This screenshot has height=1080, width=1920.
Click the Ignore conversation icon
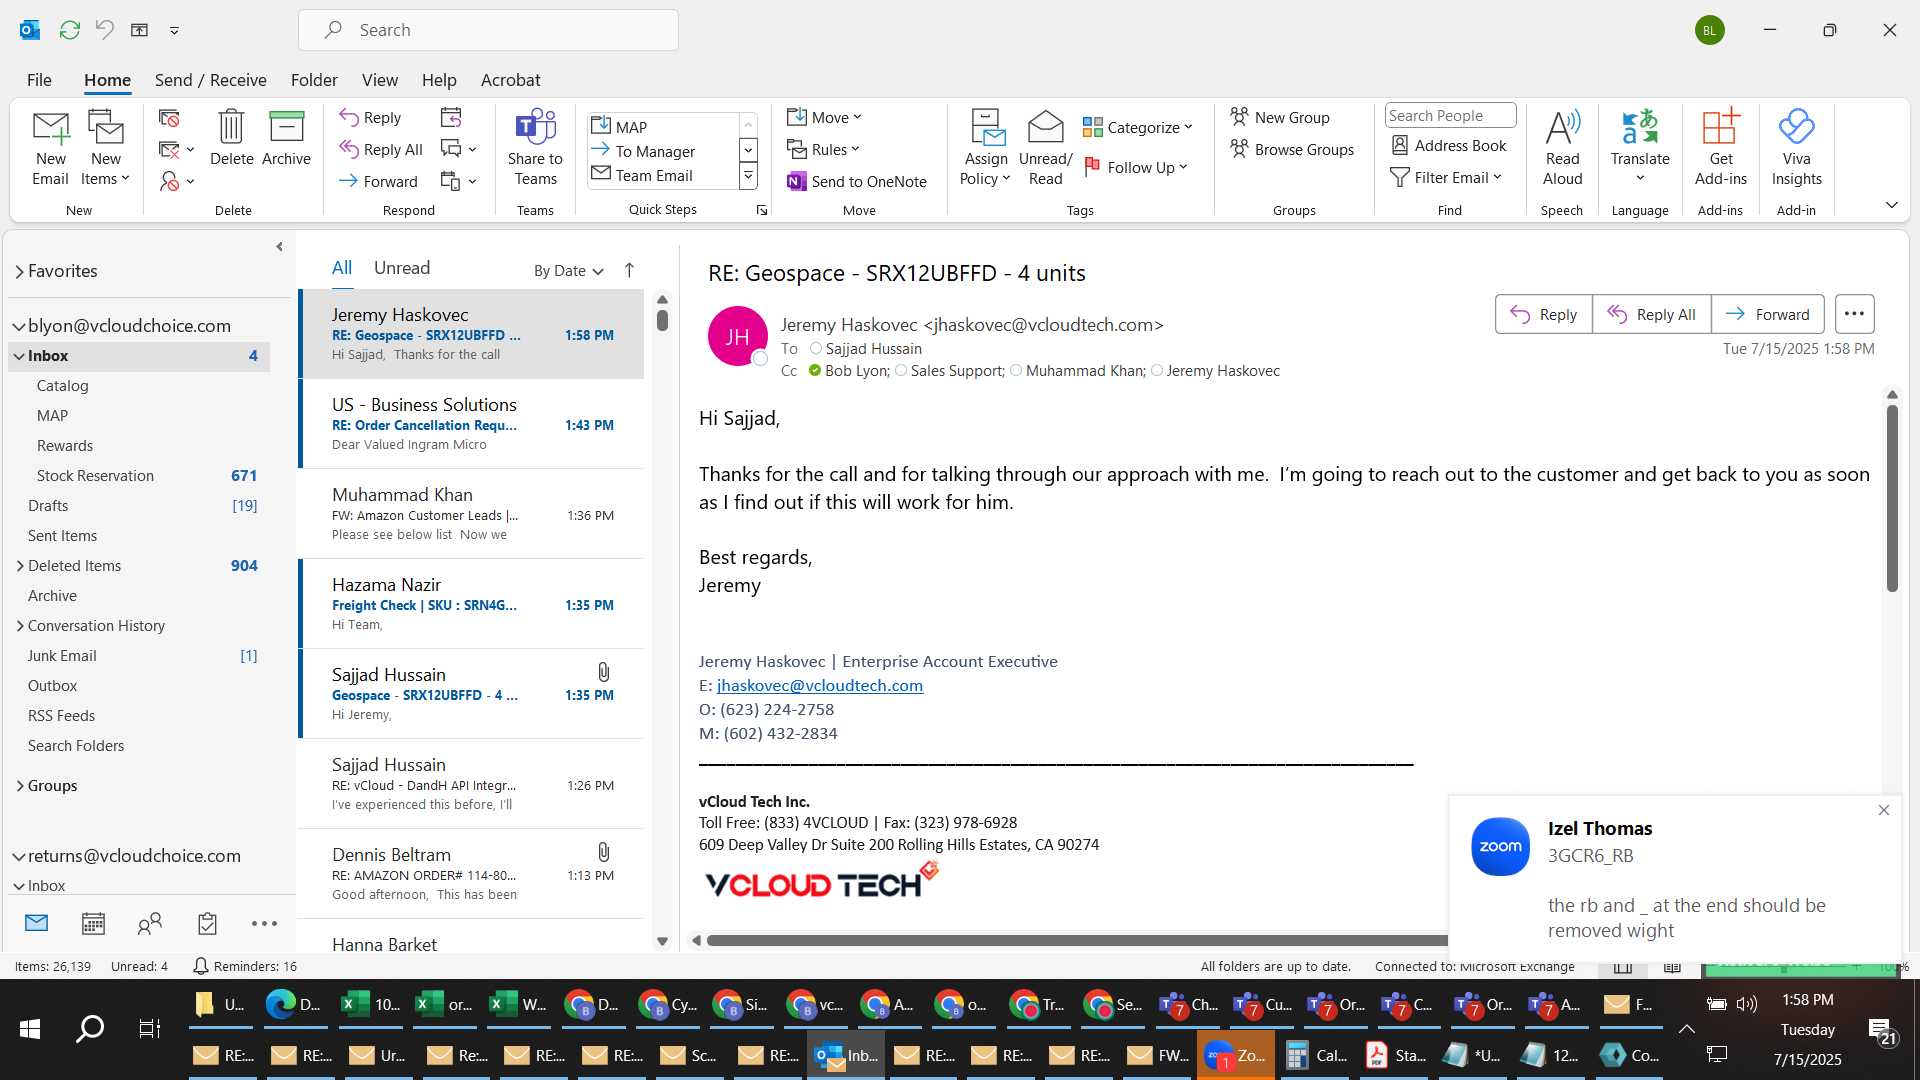click(x=169, y=118)
